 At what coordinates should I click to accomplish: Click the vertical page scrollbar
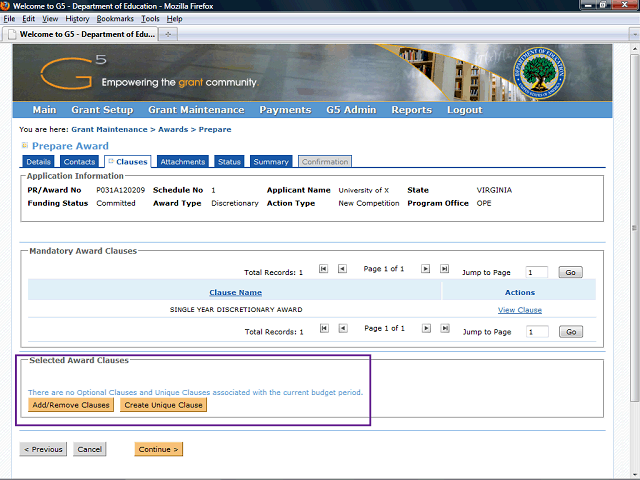(x=634, y=227)
